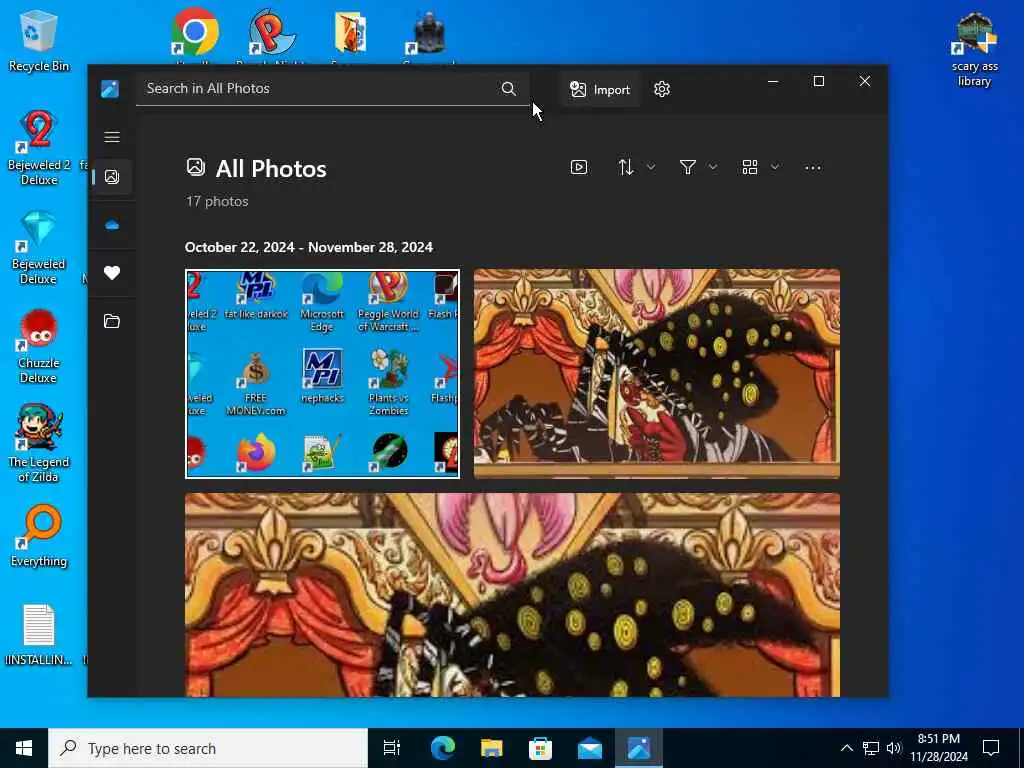Select the Peggle desktop shortcut
The height and width of the screenshot is (768, 1024).
(271, 33)
